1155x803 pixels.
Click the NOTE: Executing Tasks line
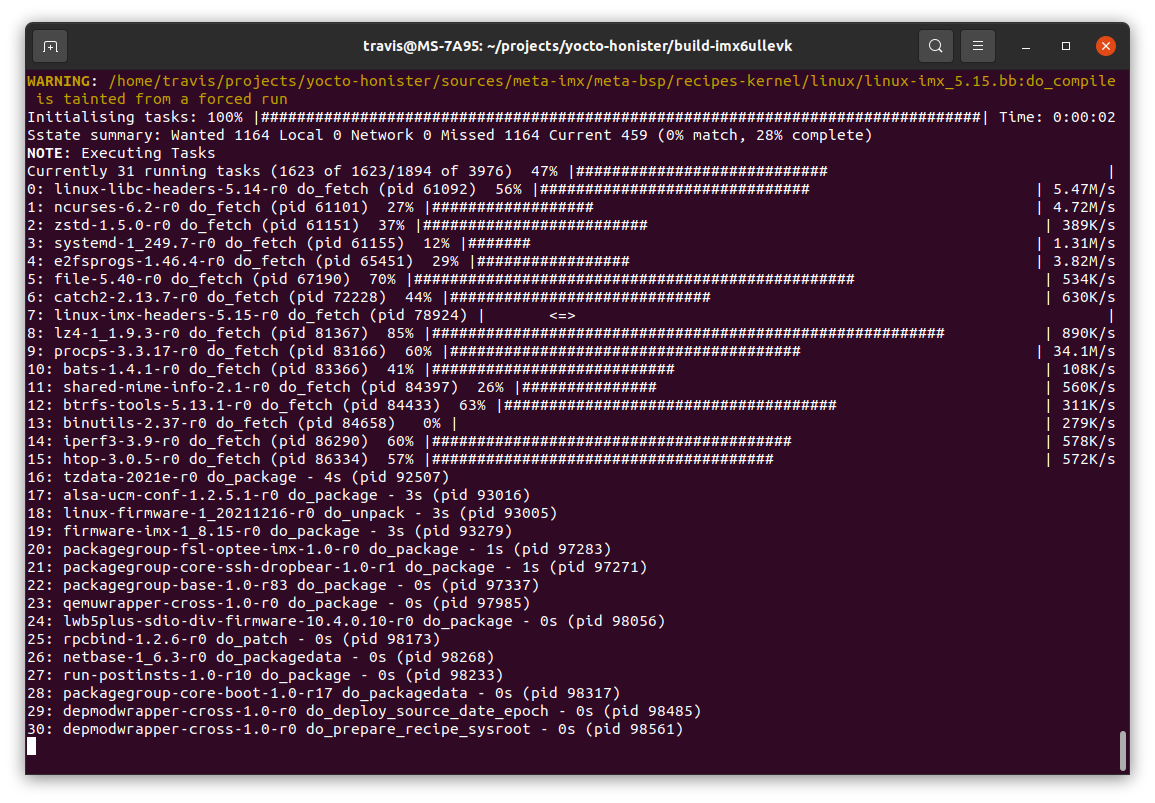tap(122, 153)
